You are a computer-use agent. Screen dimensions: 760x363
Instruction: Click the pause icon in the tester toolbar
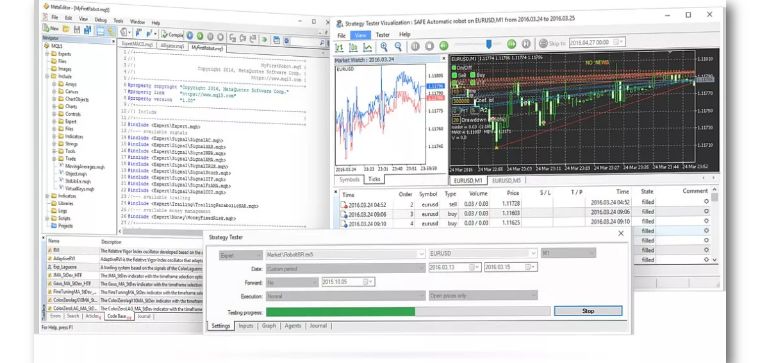tap(415, 47)
